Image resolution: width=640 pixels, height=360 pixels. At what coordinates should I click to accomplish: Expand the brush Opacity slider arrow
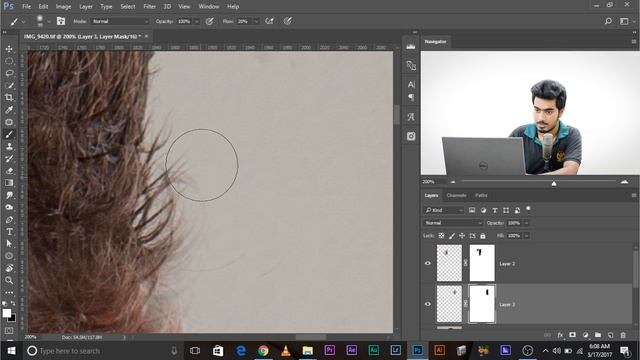click(x=196, y=21)
